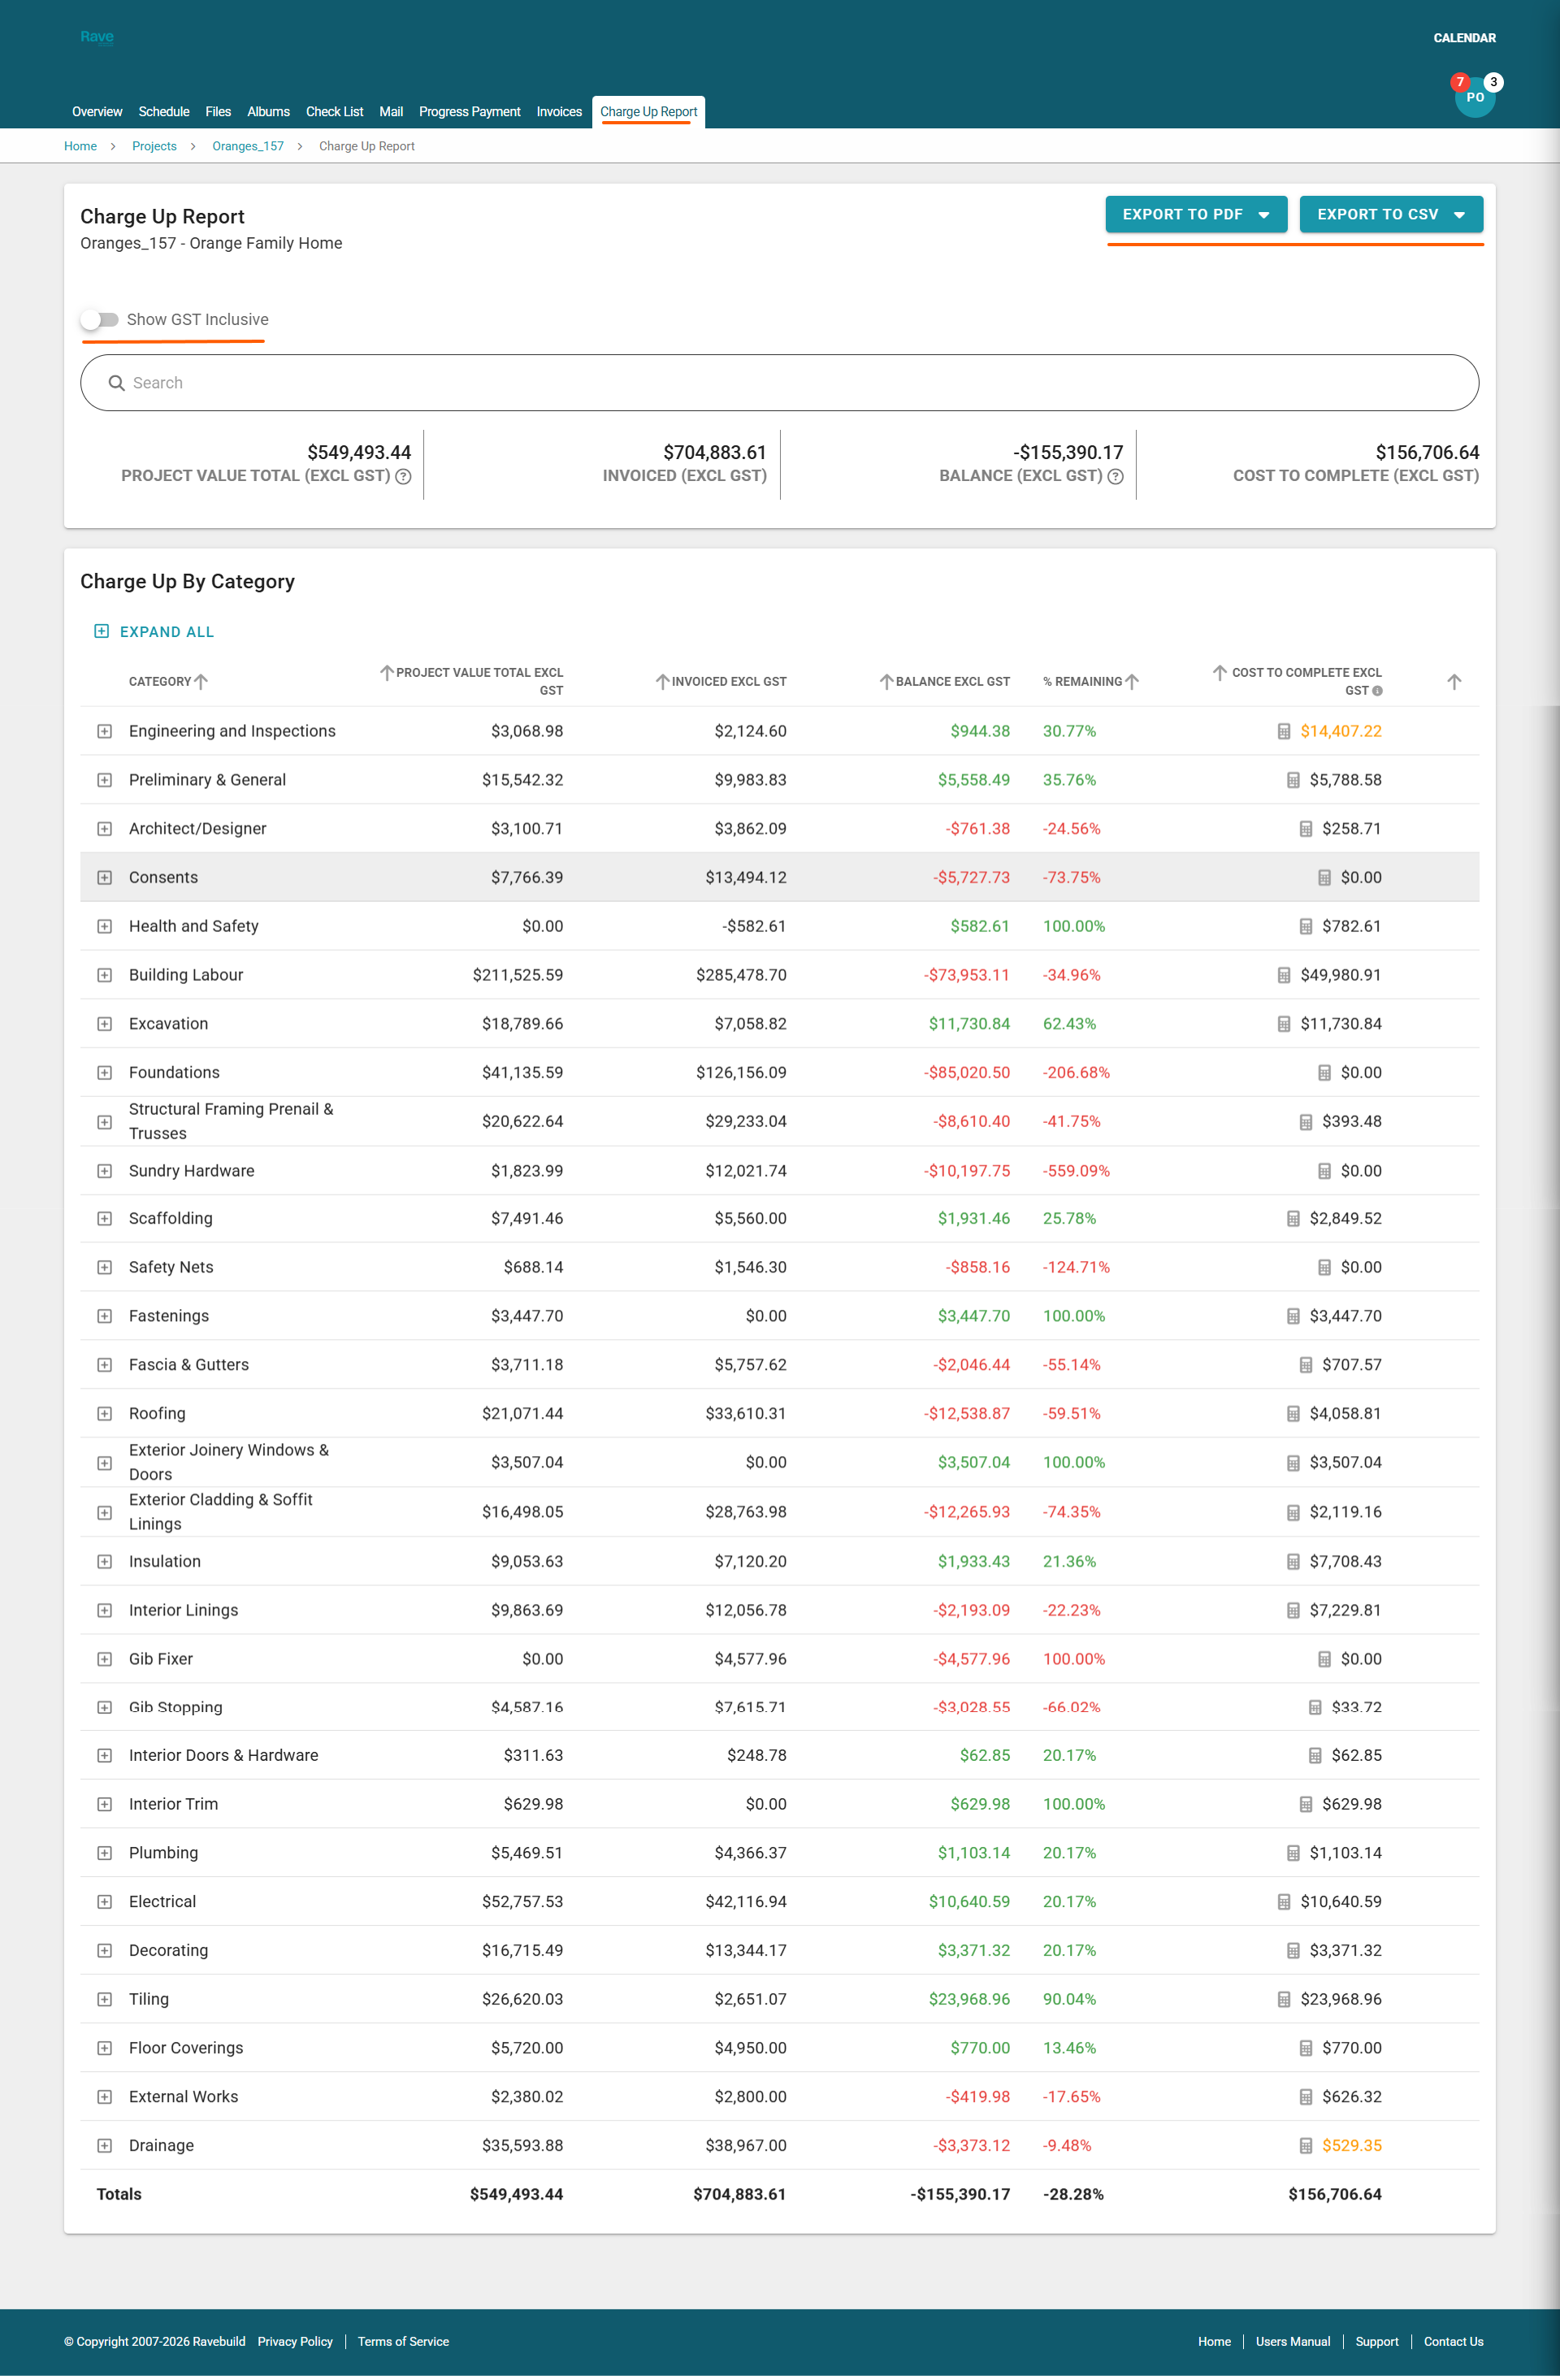Click calculator icon in Engineering and Inspections row

[1283, 731]
